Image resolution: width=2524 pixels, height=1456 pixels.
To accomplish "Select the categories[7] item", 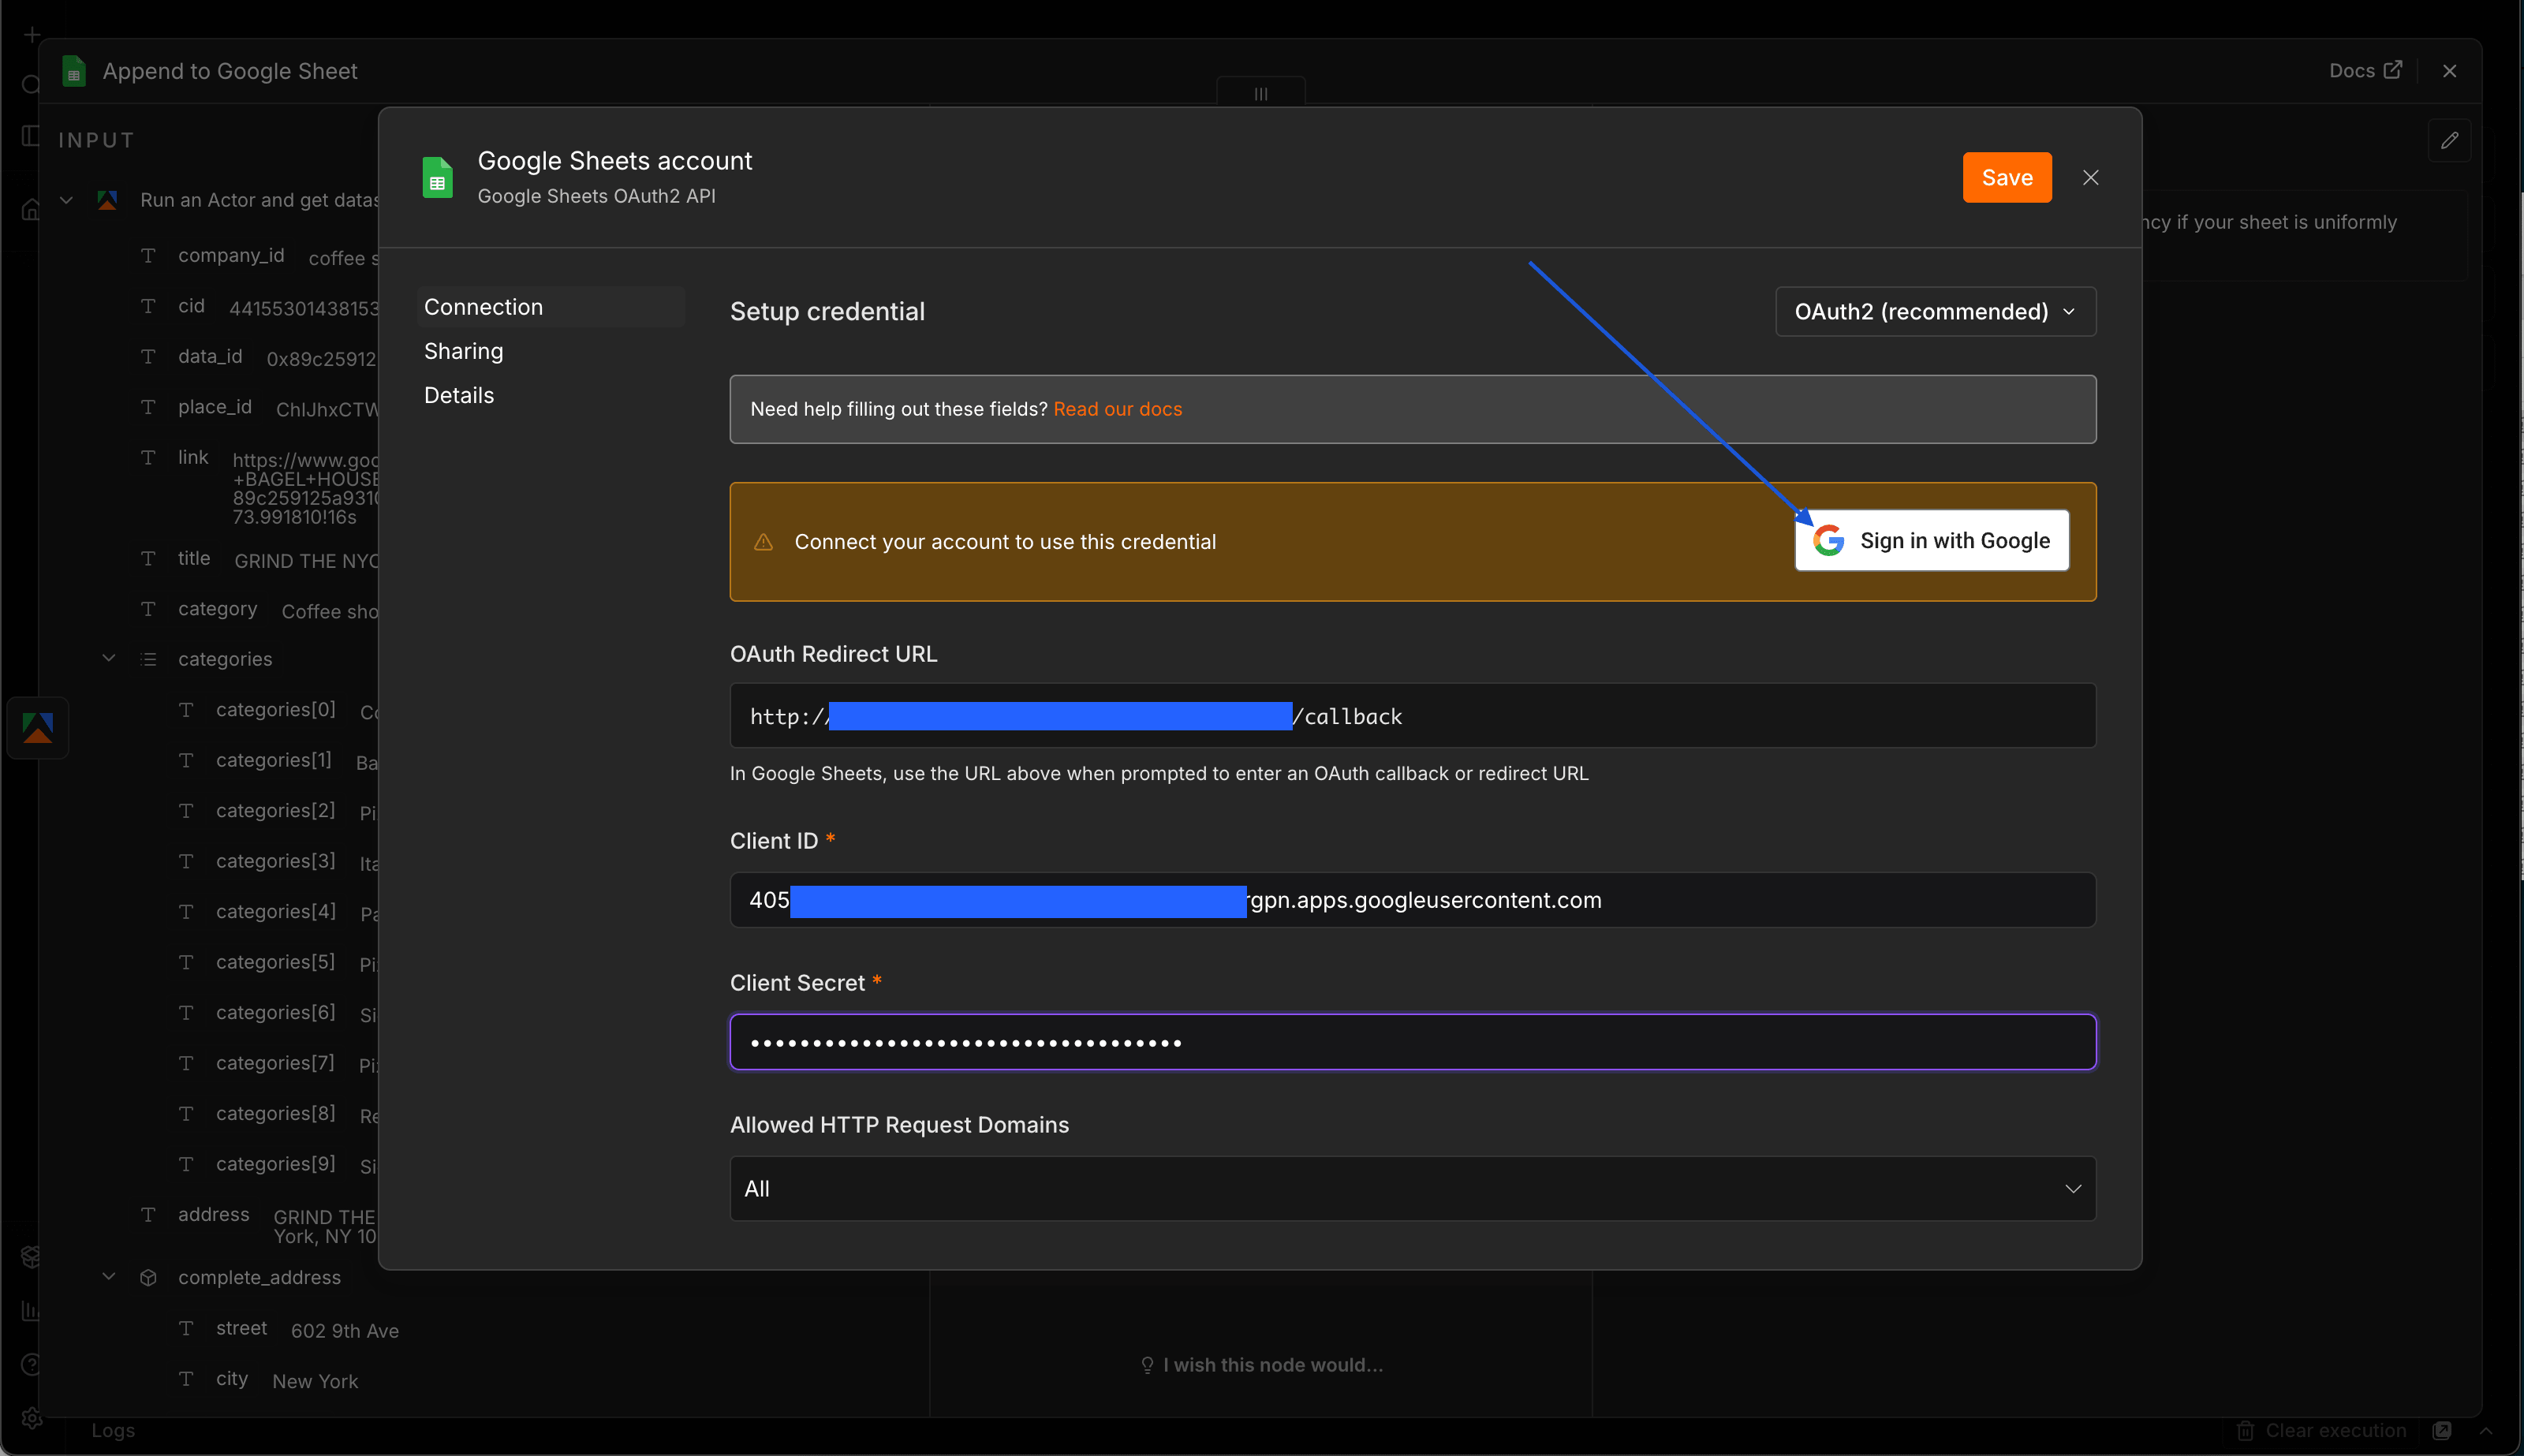I will [275, 1063].
